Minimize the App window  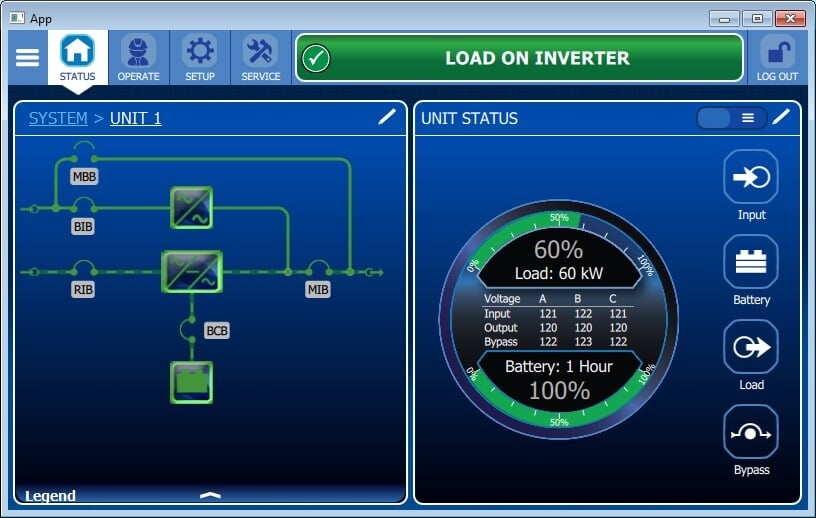pos(724,19)
